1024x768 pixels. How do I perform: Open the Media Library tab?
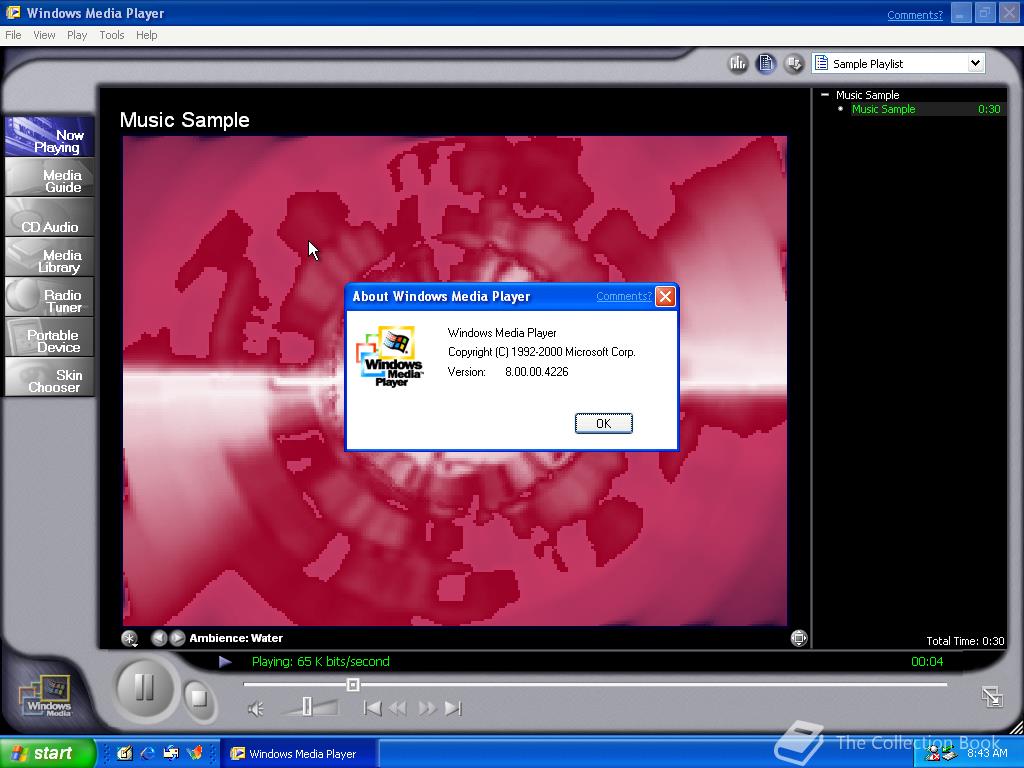50,257
